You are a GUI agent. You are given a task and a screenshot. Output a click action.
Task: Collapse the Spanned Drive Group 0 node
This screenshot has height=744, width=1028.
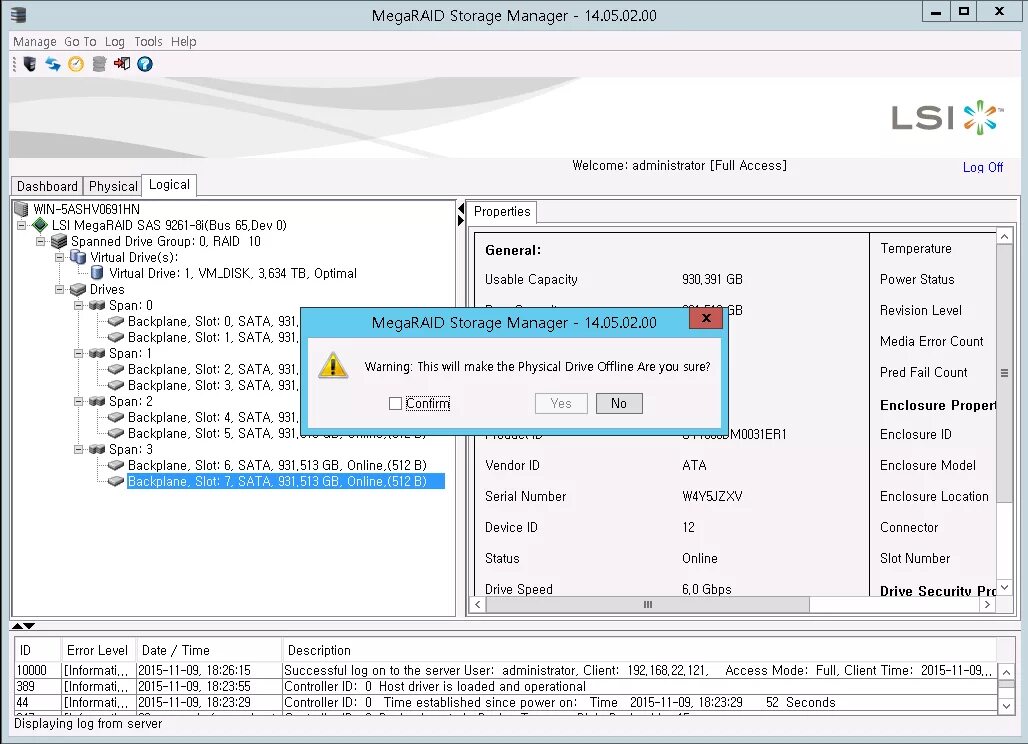[x=41, y=241]
